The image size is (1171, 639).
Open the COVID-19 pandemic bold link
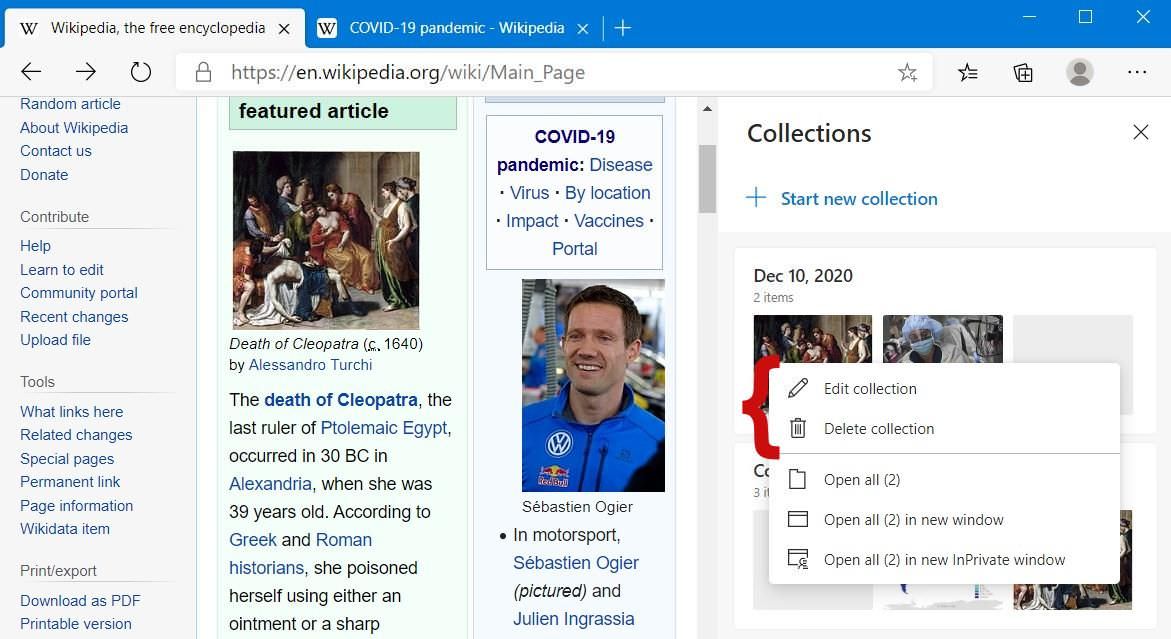[556, 151]
